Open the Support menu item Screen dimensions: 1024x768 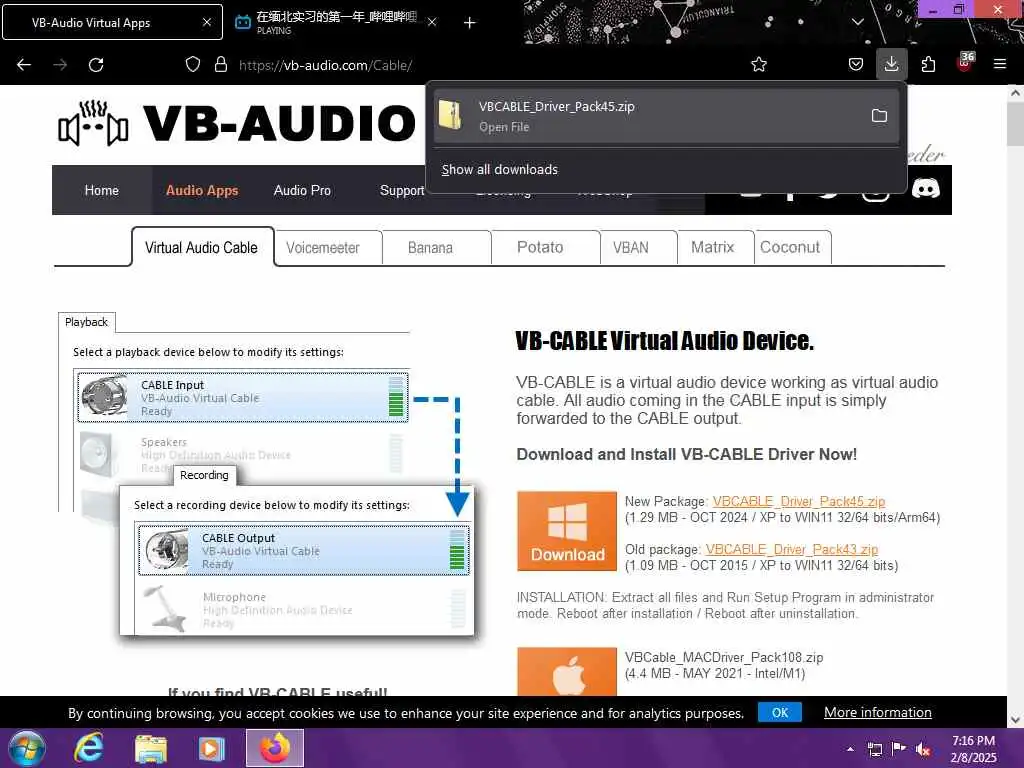(x=402, y=190)
